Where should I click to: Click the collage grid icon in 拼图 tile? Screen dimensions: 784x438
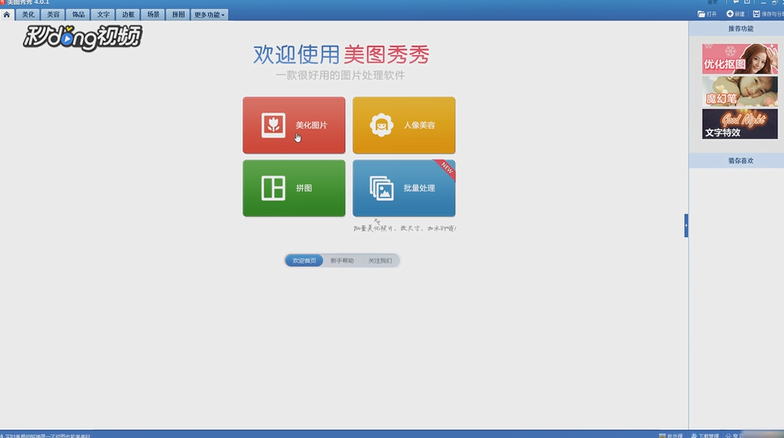[273, 188]
